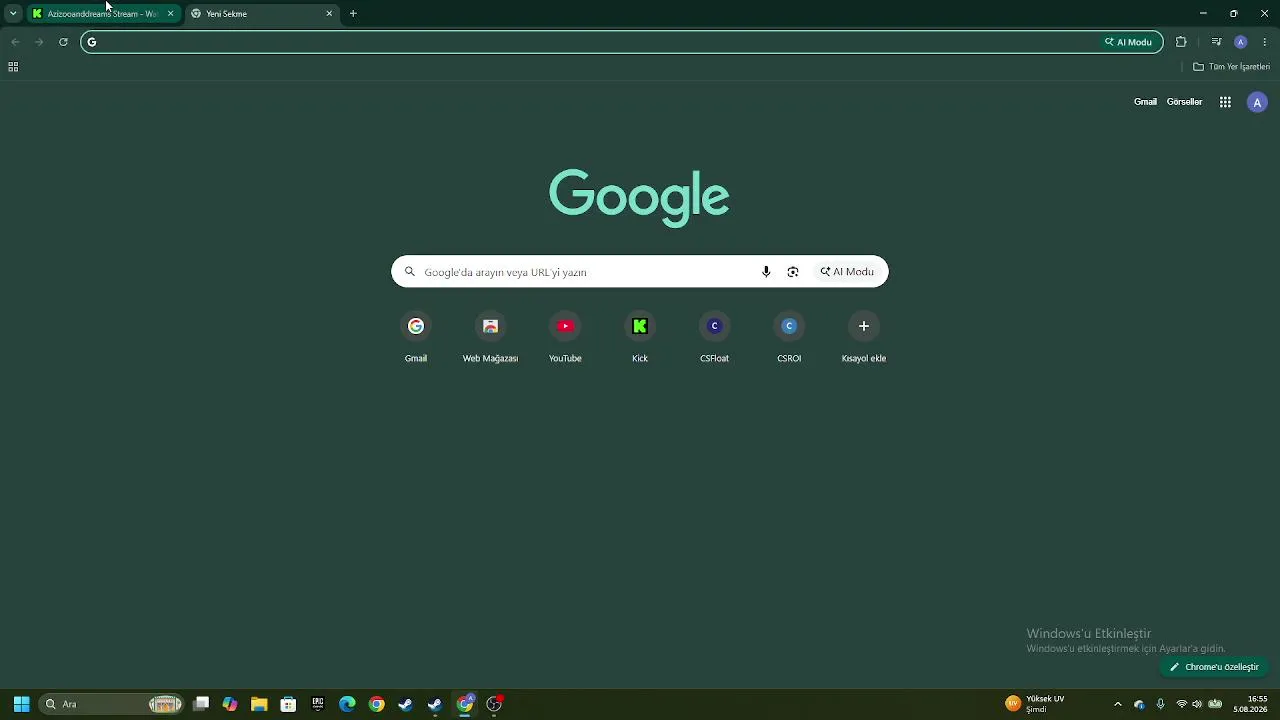
Task: Open the clock showing 16:55
Action: click(x=1252, y=704)
